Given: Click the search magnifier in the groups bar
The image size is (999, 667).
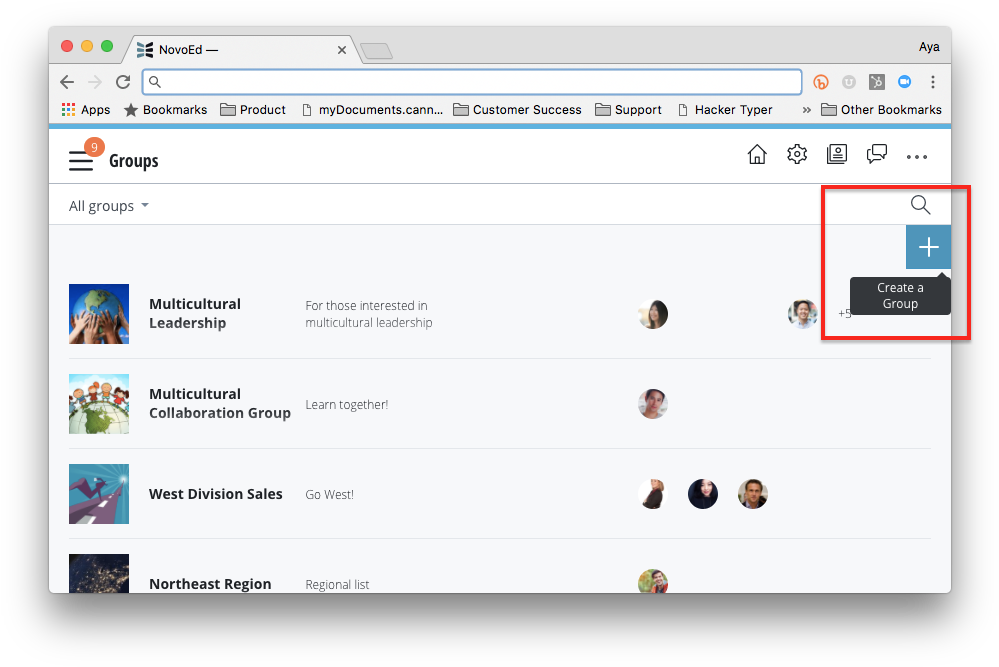Looking at the screenshot, I should pos(920,204).
